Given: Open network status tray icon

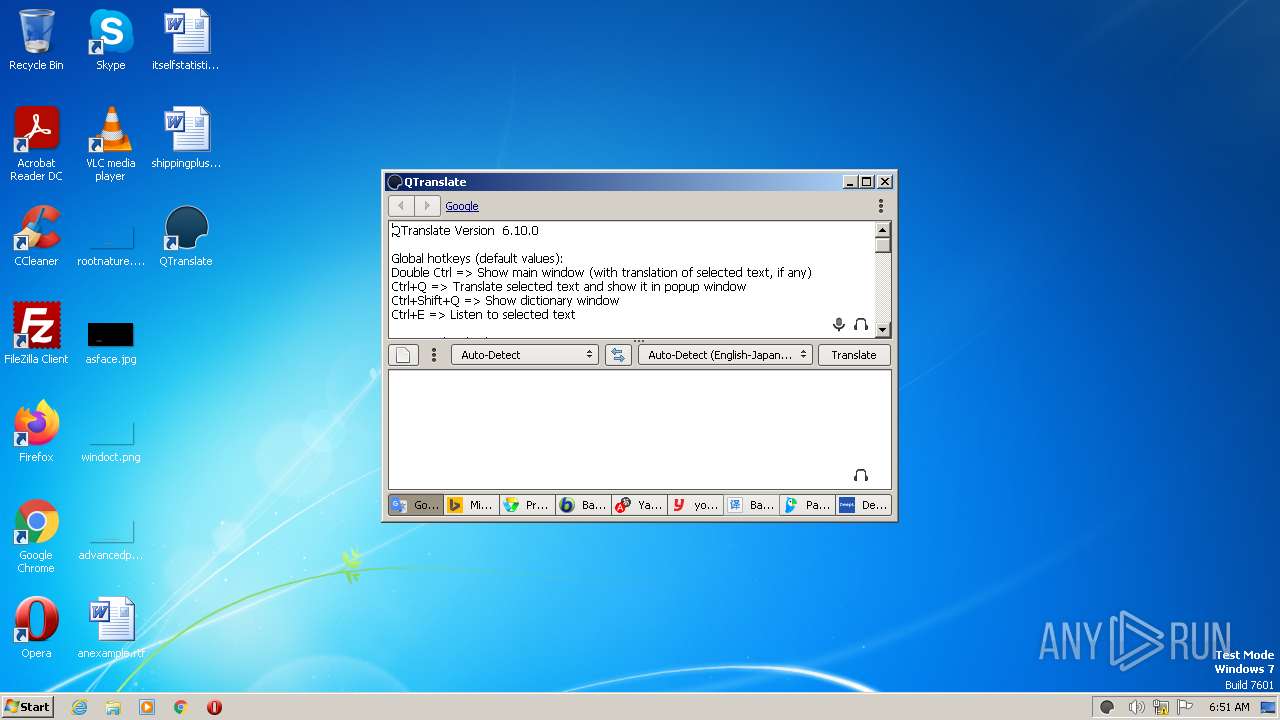Looking at the screenshot, I should (x=1161, y=707).
